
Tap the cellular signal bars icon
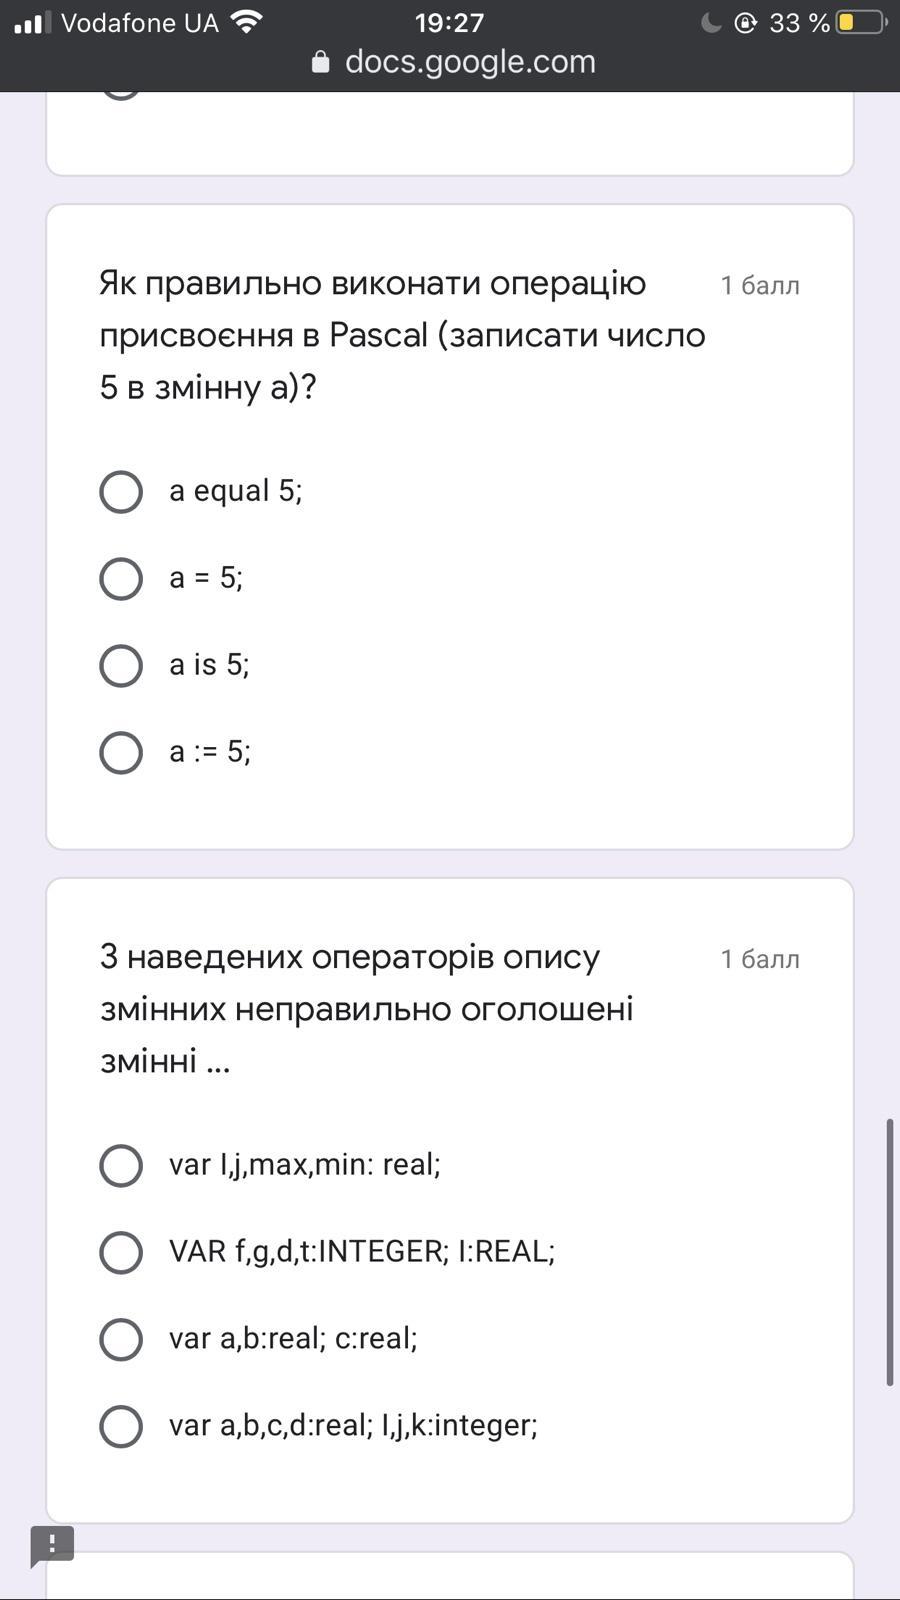point(32,22)
